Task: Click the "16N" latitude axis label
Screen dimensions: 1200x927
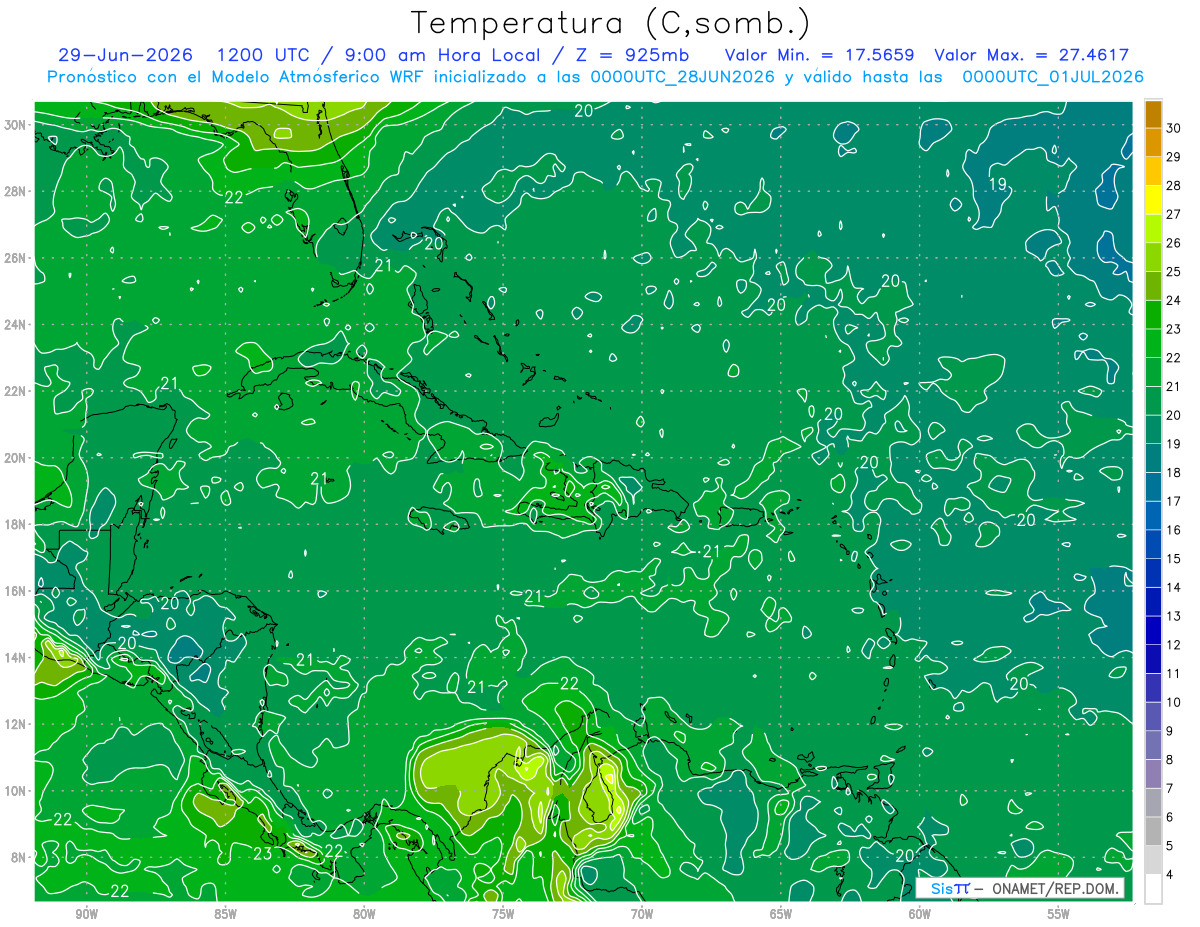Action: point(17,591)
